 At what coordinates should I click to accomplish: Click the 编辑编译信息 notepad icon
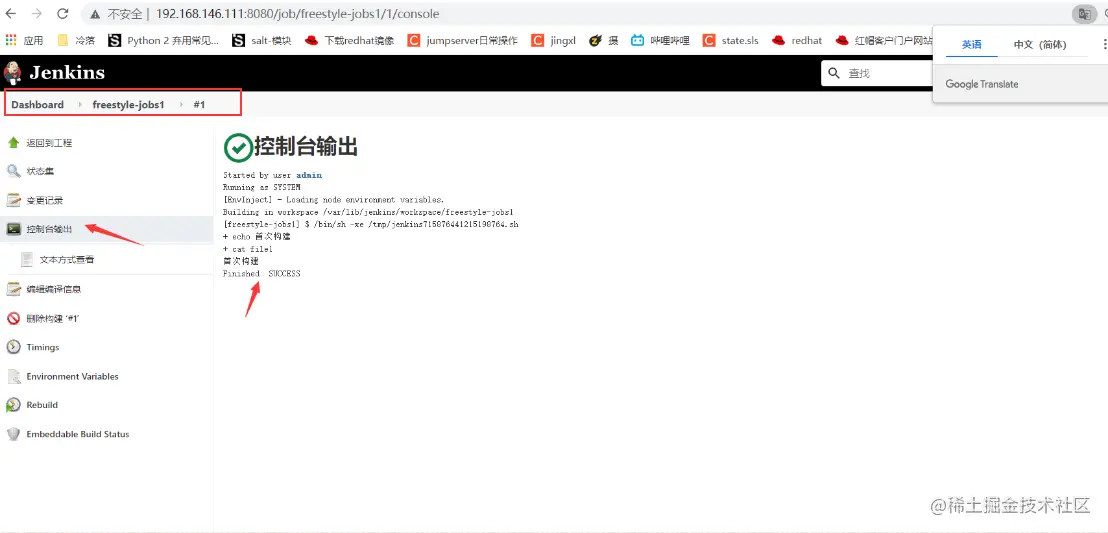pyautogui.click(x=13, y=288)
